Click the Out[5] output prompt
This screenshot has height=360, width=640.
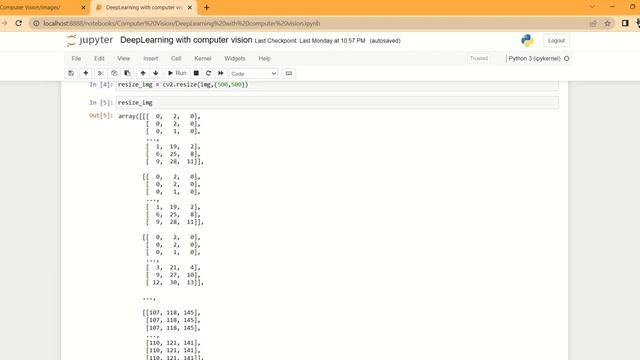click(101, 116)
